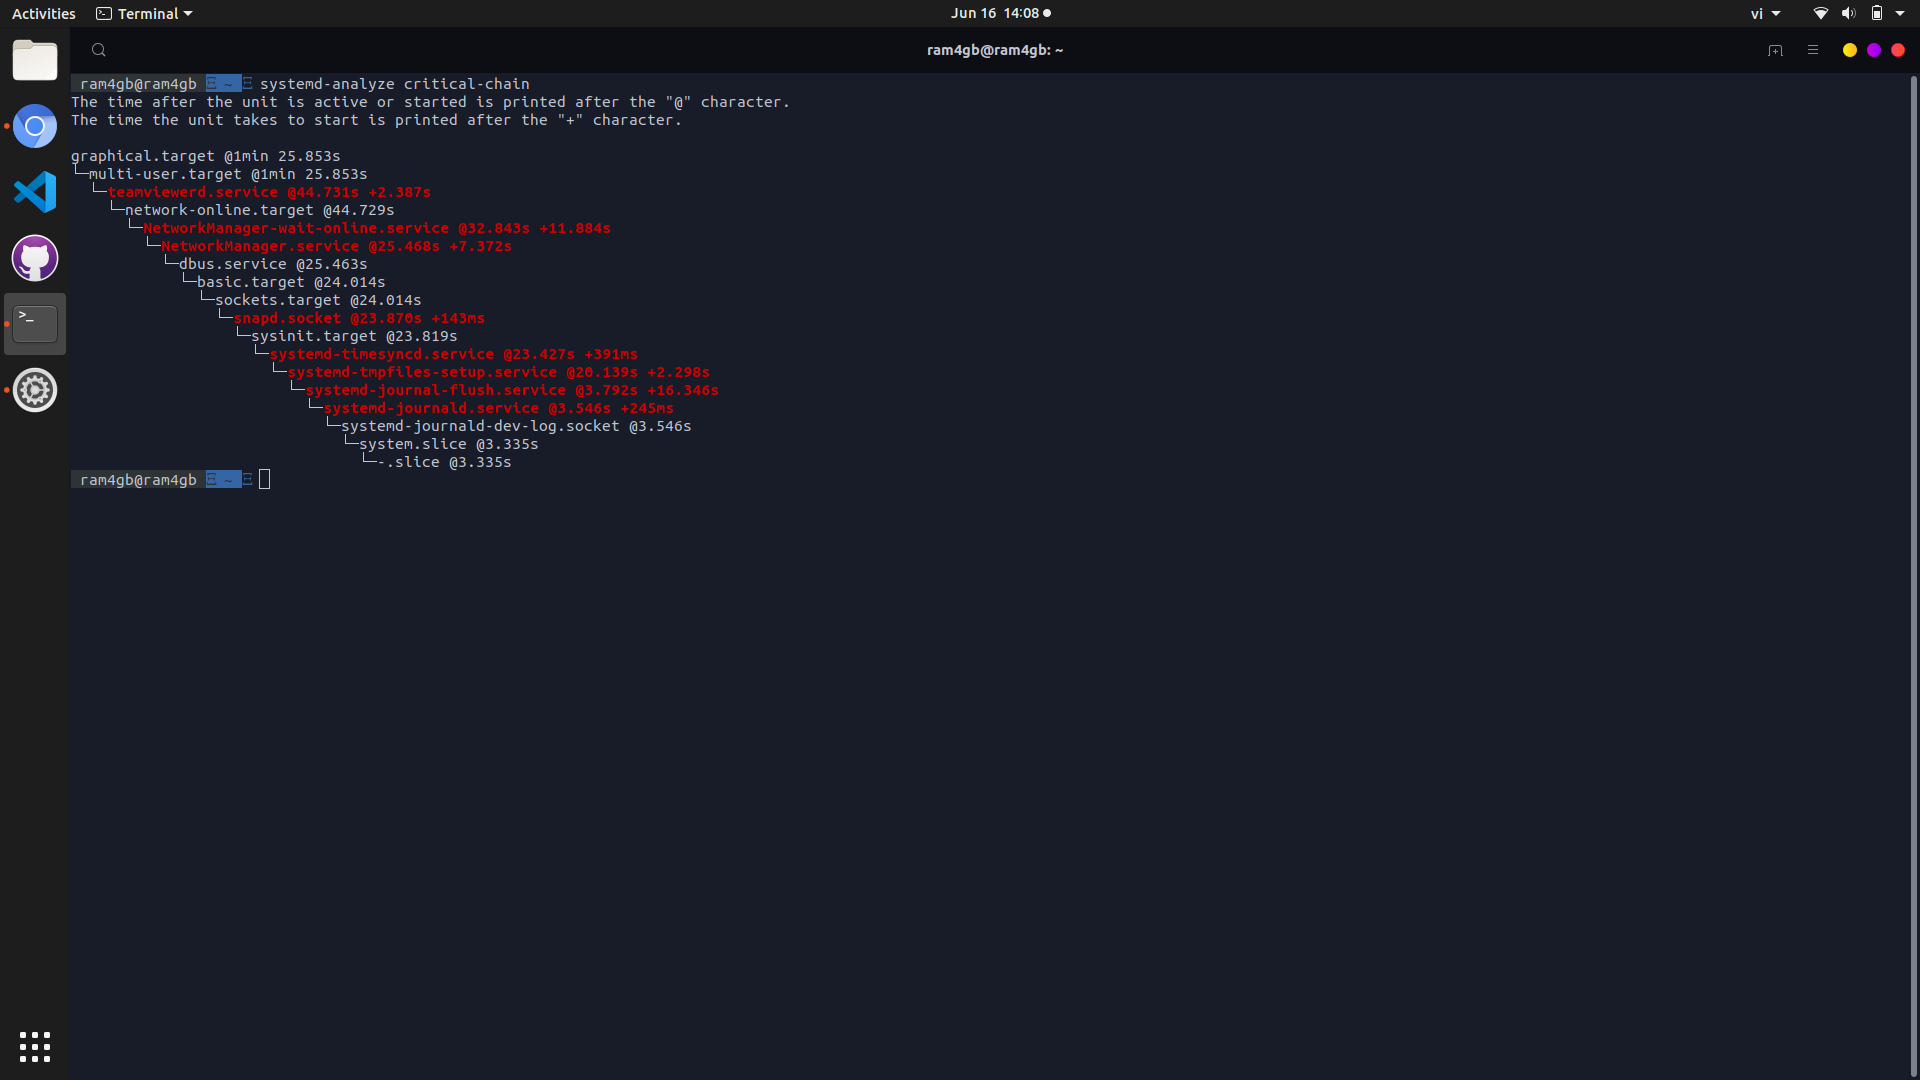Viewport: 1920px width, 1080px height.
Task: Click -.slice @3.335s line
Action: click(444, 462)
